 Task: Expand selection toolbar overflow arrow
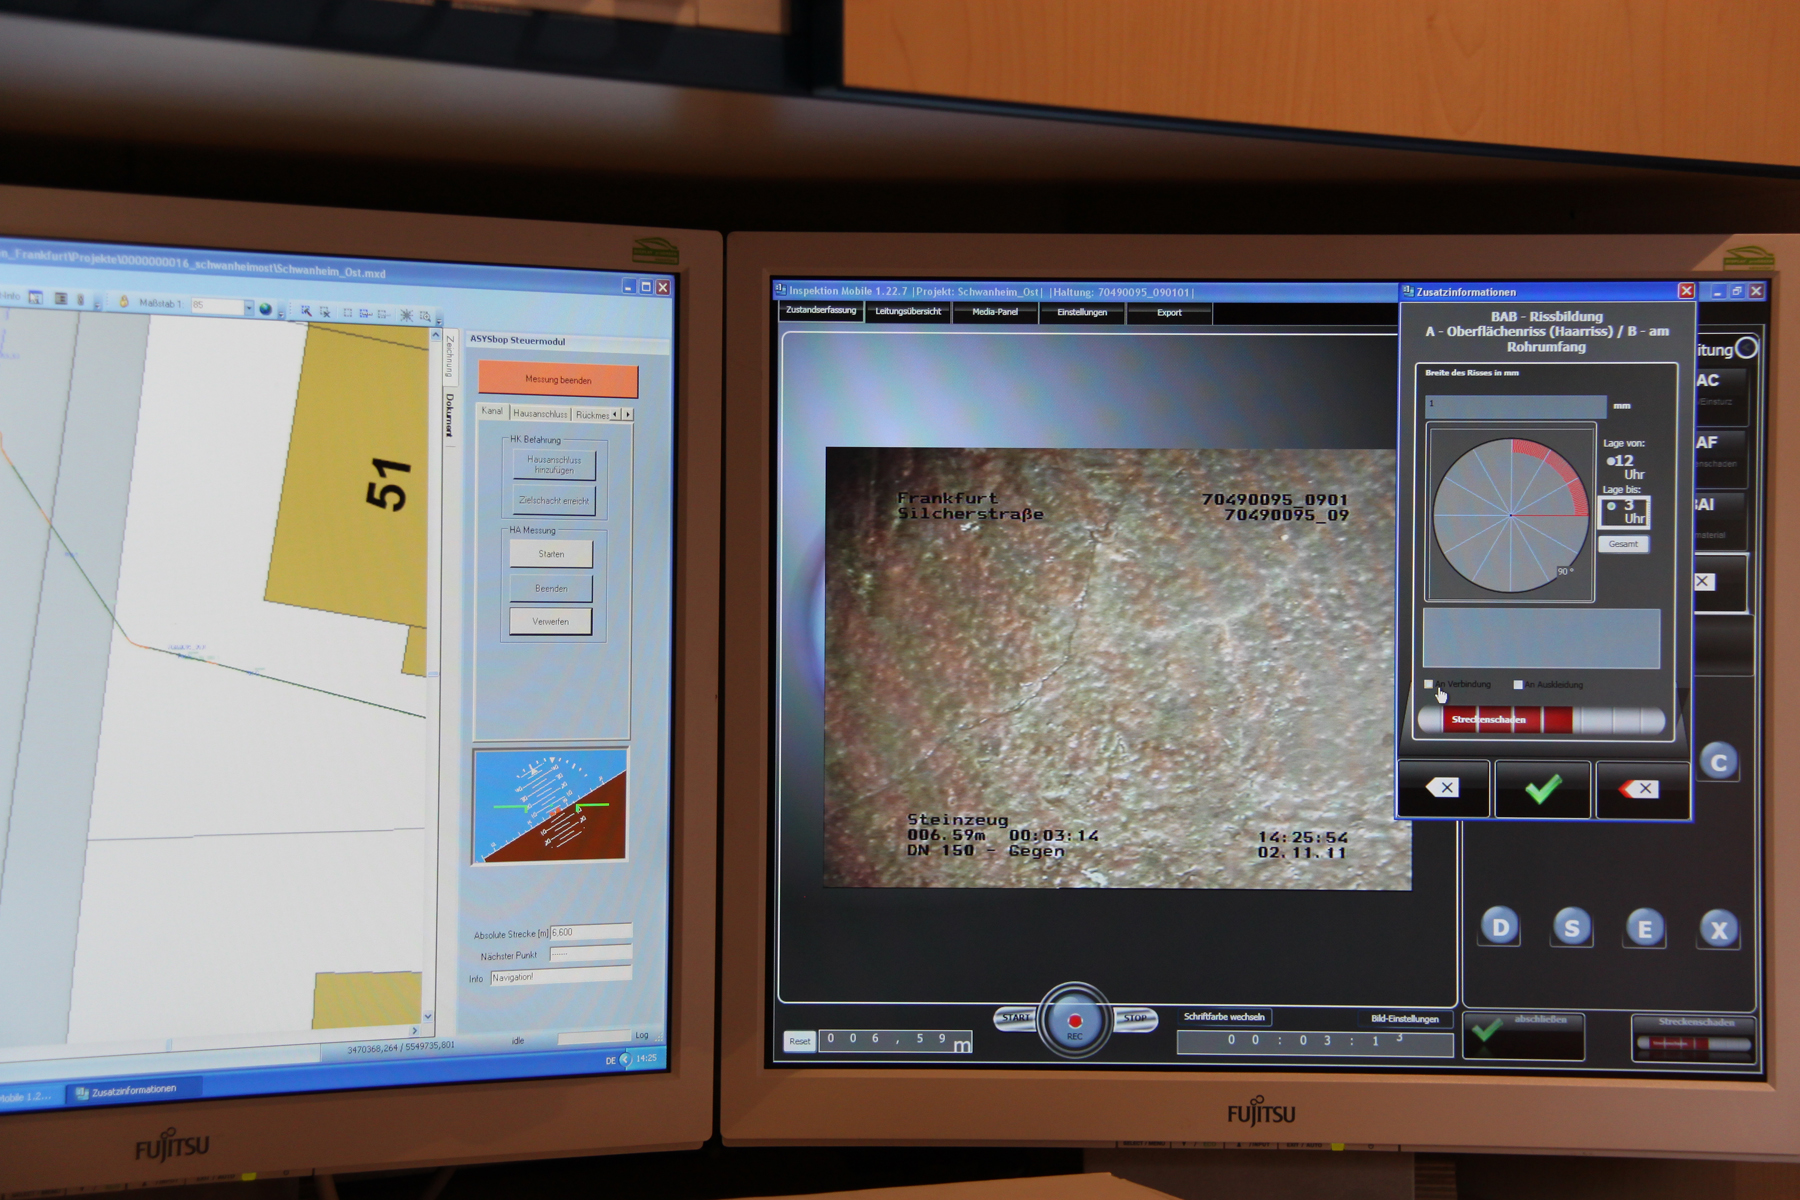pyautogui.click(x=438, y=318)
